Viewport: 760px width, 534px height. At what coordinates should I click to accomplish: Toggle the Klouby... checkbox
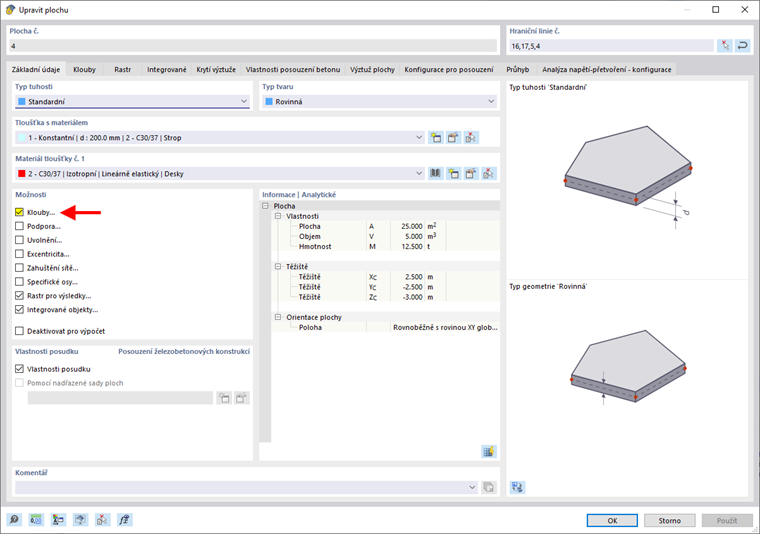pyautogui.click(x=19, y=212)
